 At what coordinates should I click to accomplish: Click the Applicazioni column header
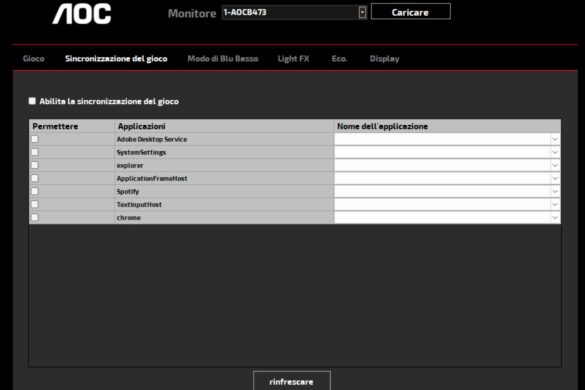(x=224, y=126)
